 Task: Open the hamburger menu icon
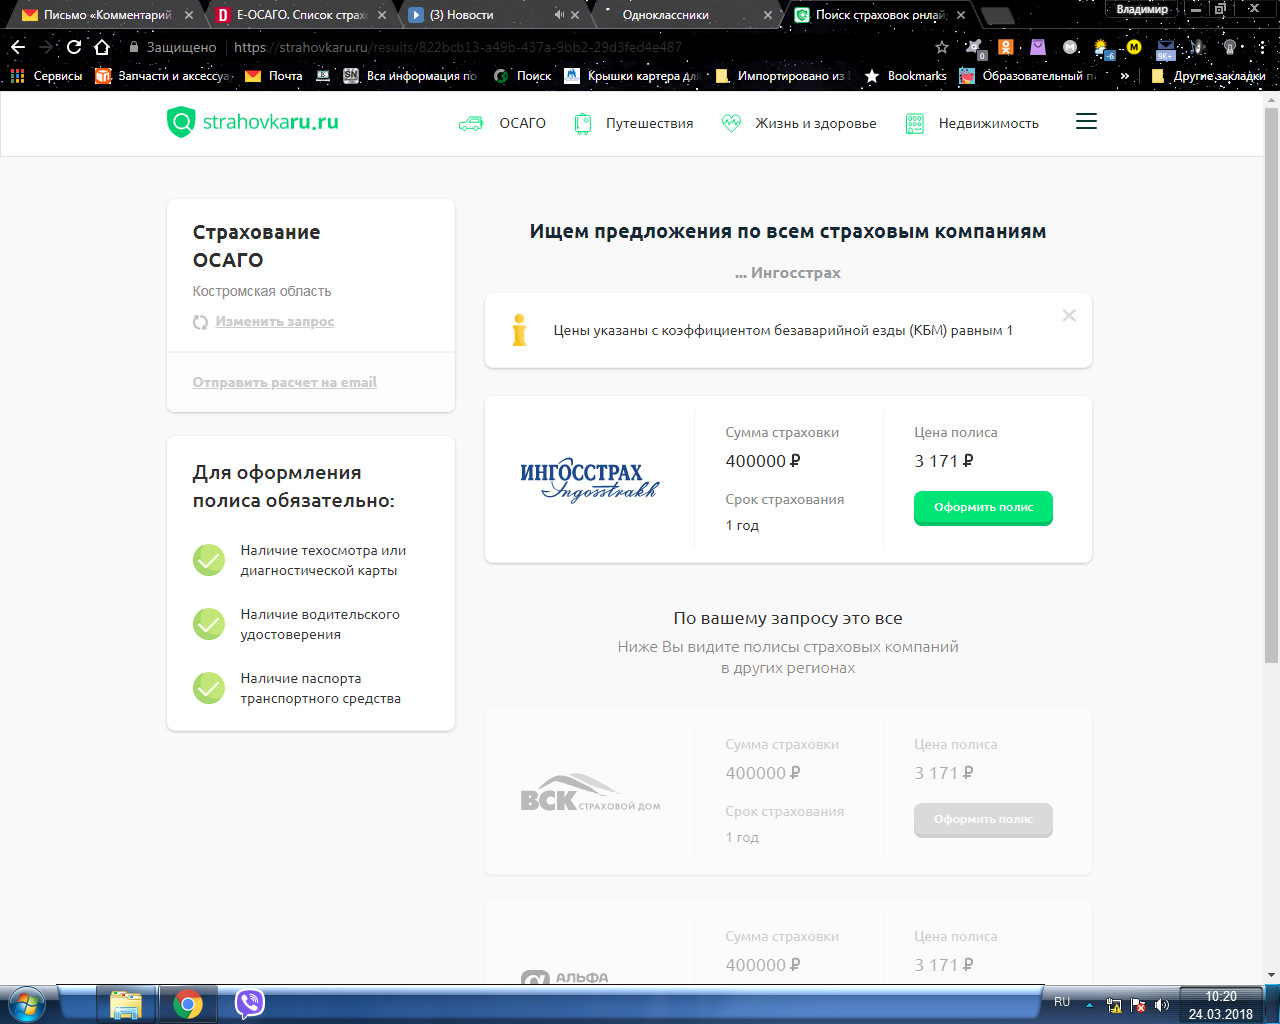click(x=1086, y=122)
